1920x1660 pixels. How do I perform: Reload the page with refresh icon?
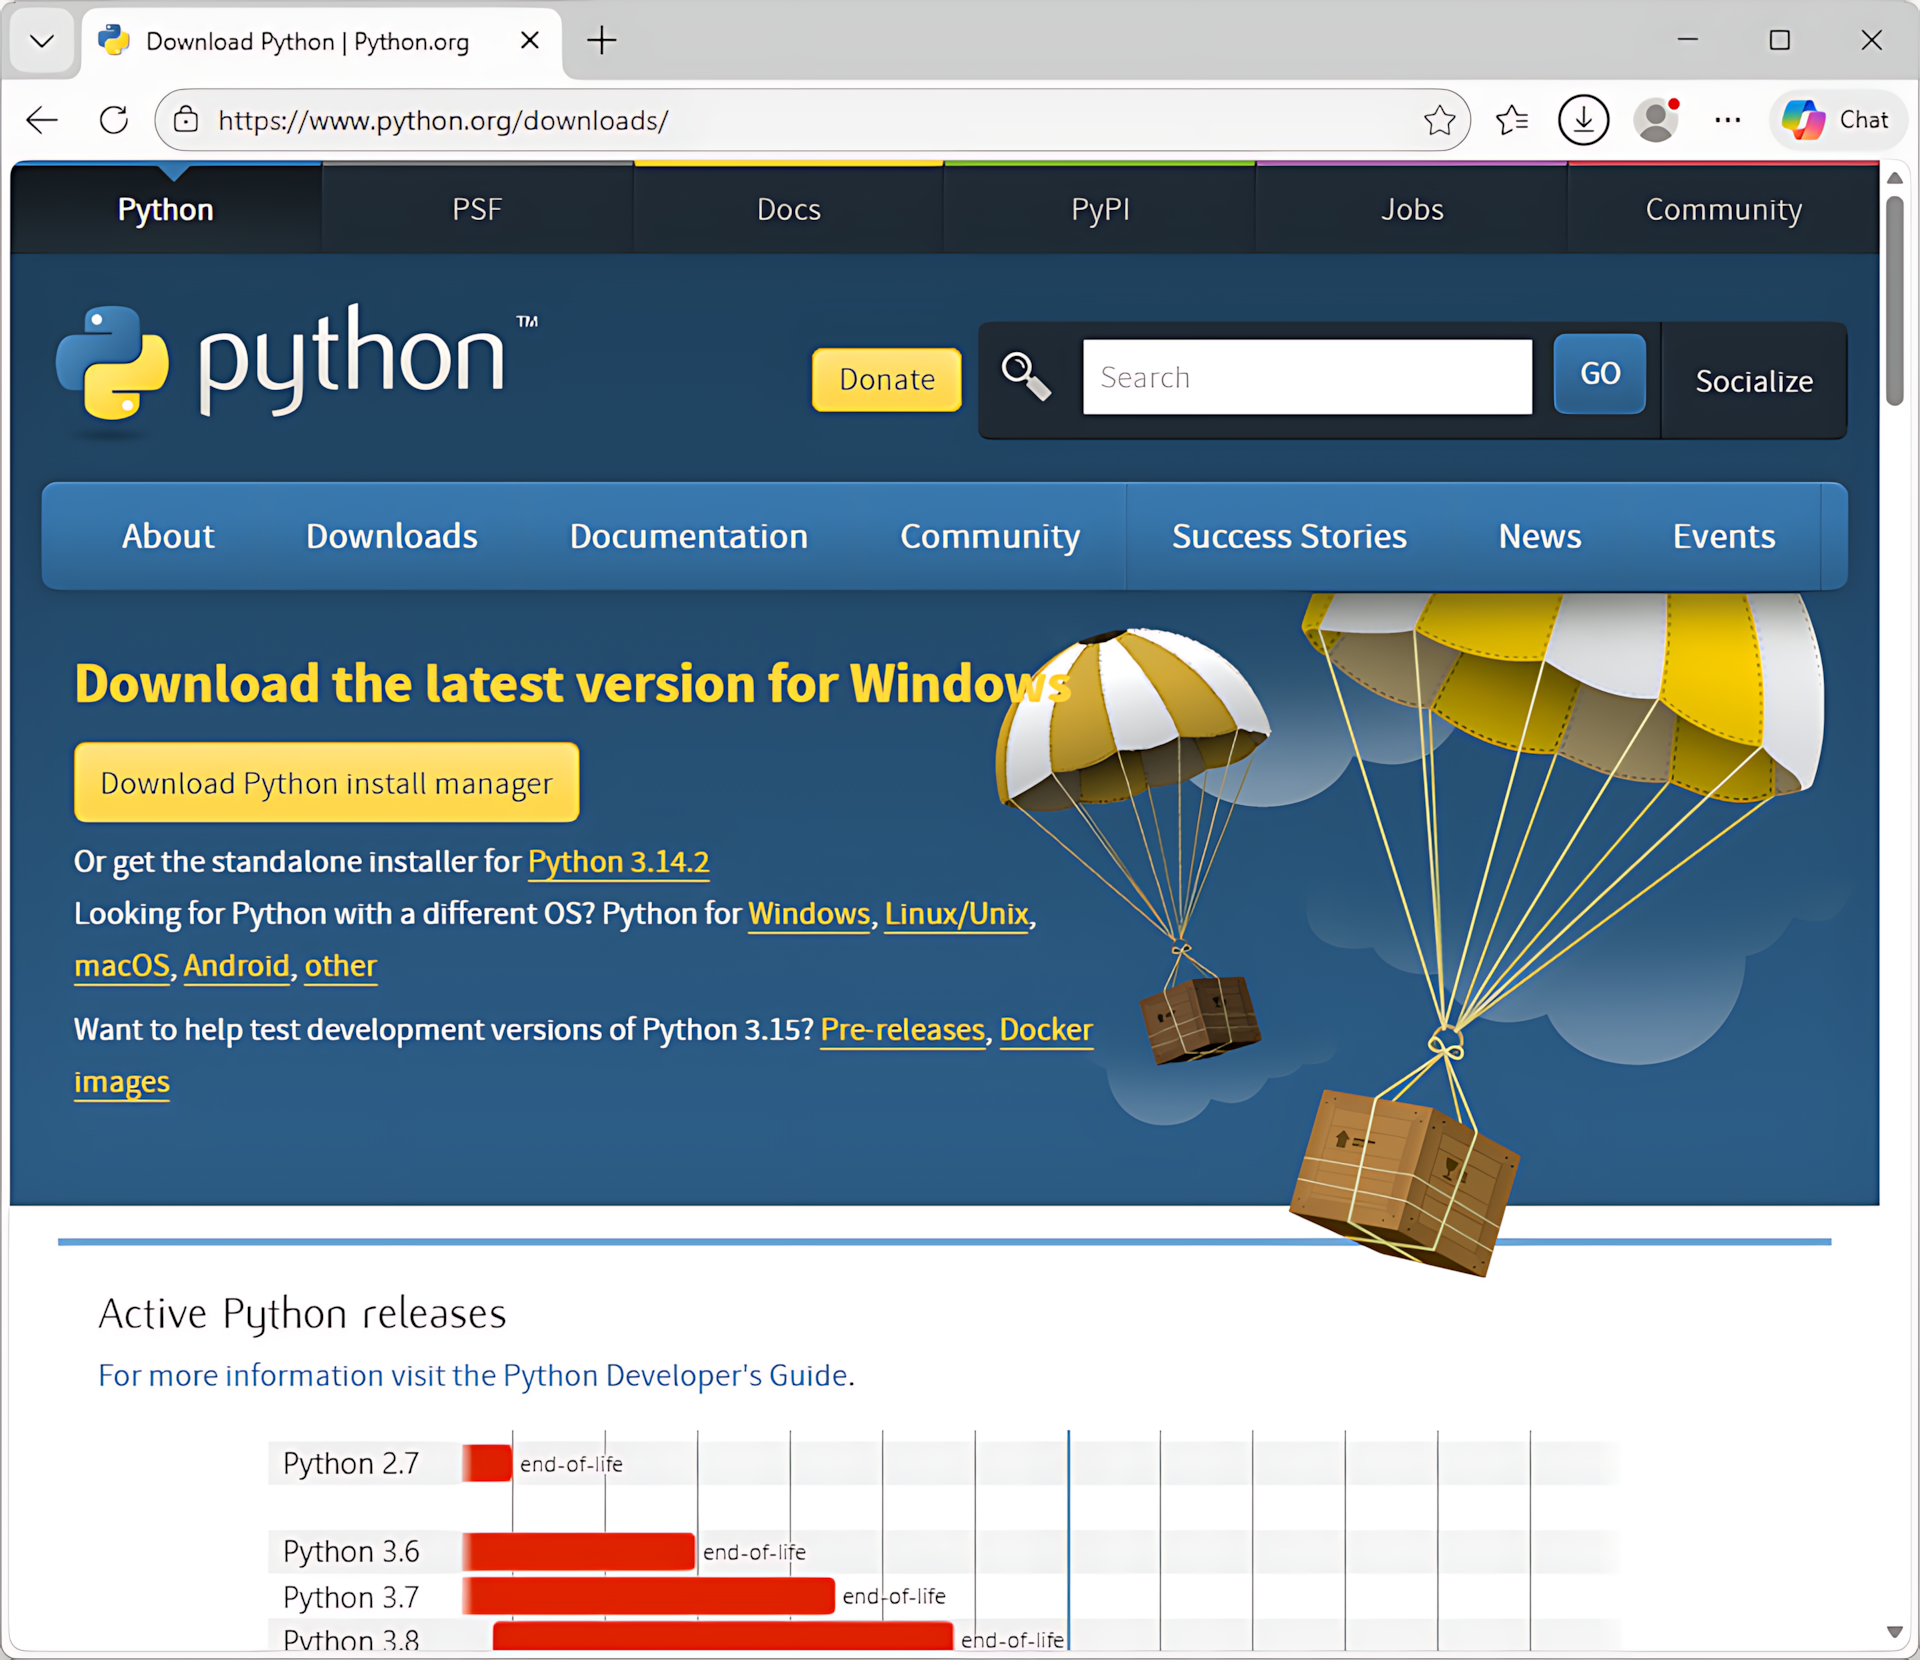tap(114, 120)
